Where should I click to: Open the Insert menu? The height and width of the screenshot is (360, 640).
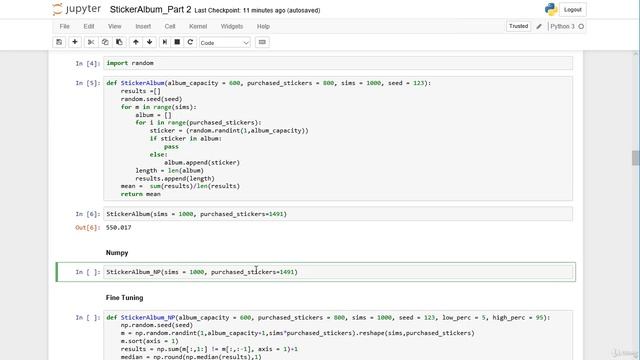tap(143, 26)
